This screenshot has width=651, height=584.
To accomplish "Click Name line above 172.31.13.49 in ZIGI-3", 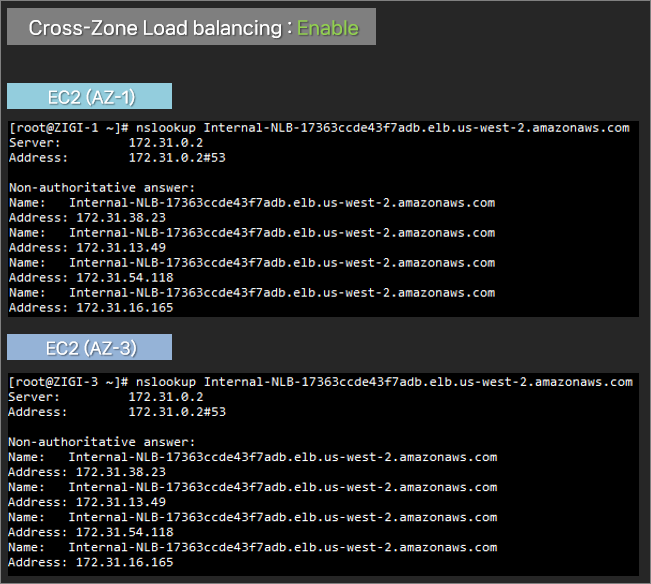I will 252,487.
